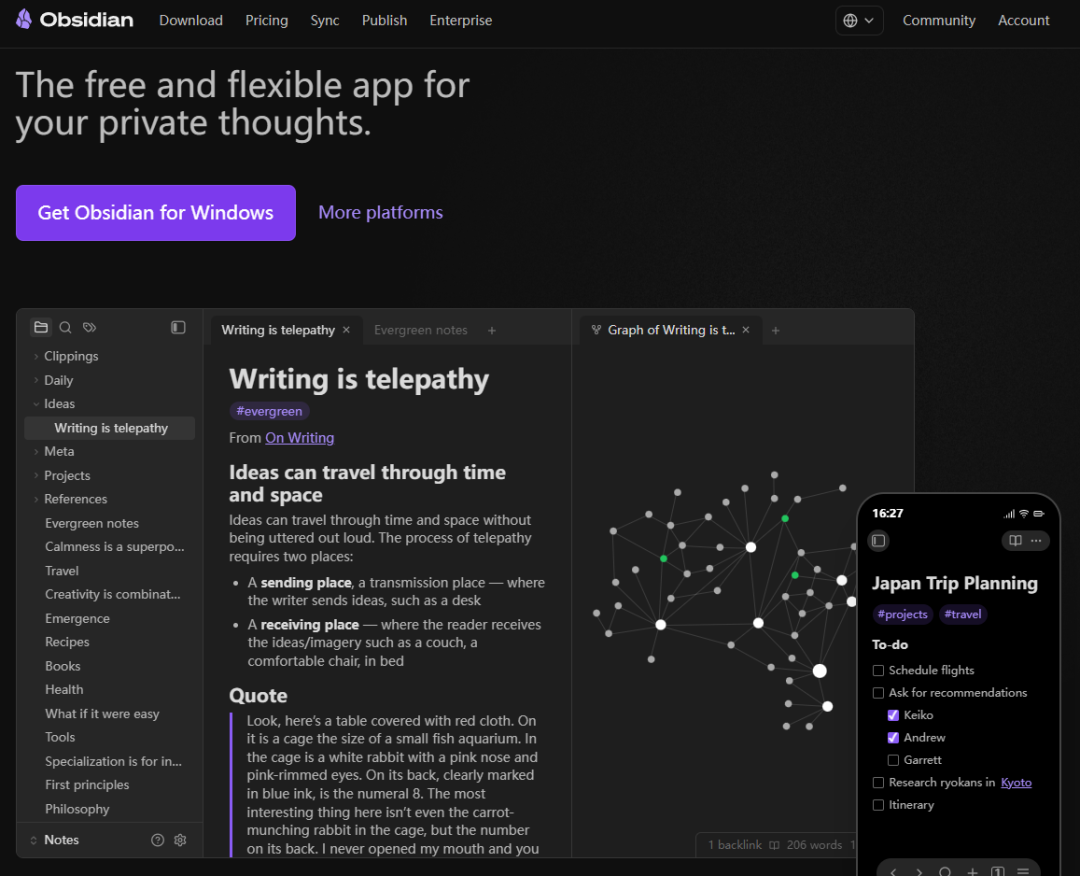This screenshot has width=1080, height=876.
Task: Check the Schedule flights checkbox
Action: click(878, 670)
